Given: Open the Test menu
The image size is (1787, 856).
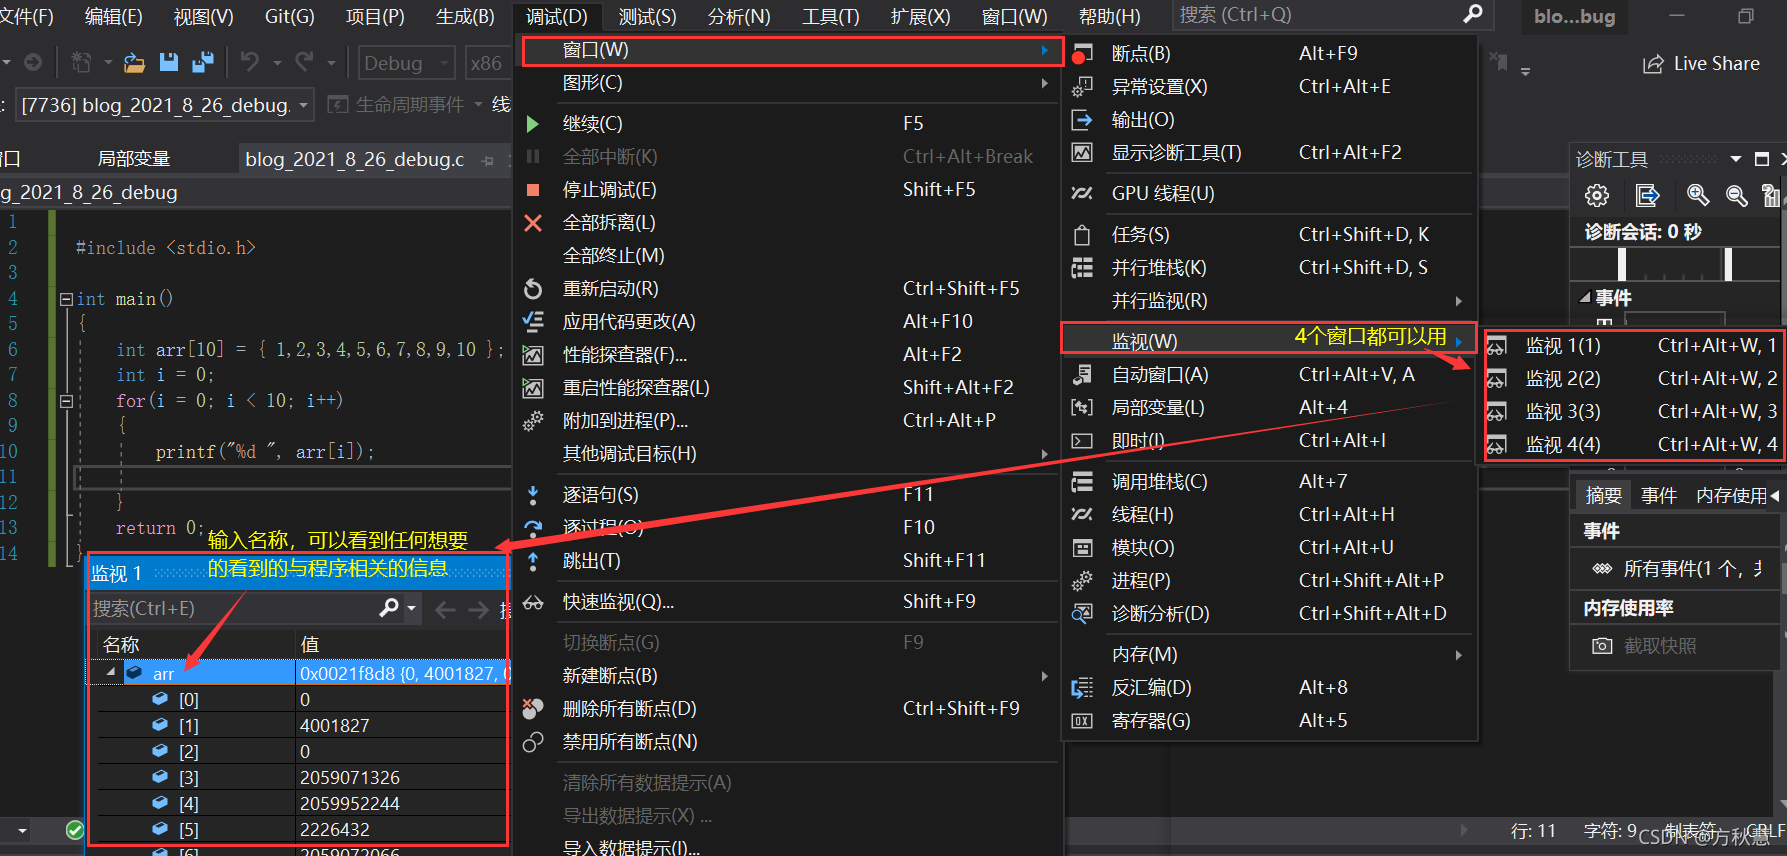Looking at the screenshot, I should tap(647, 17).
